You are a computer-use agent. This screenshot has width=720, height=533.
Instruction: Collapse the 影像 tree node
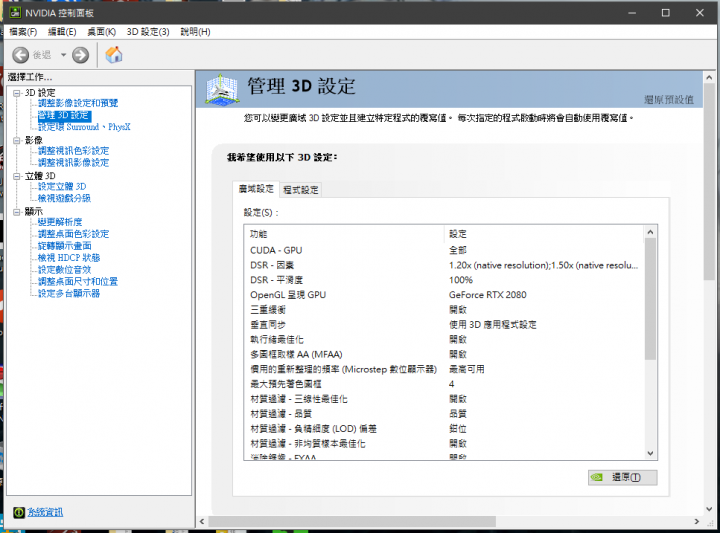[17, 140]
